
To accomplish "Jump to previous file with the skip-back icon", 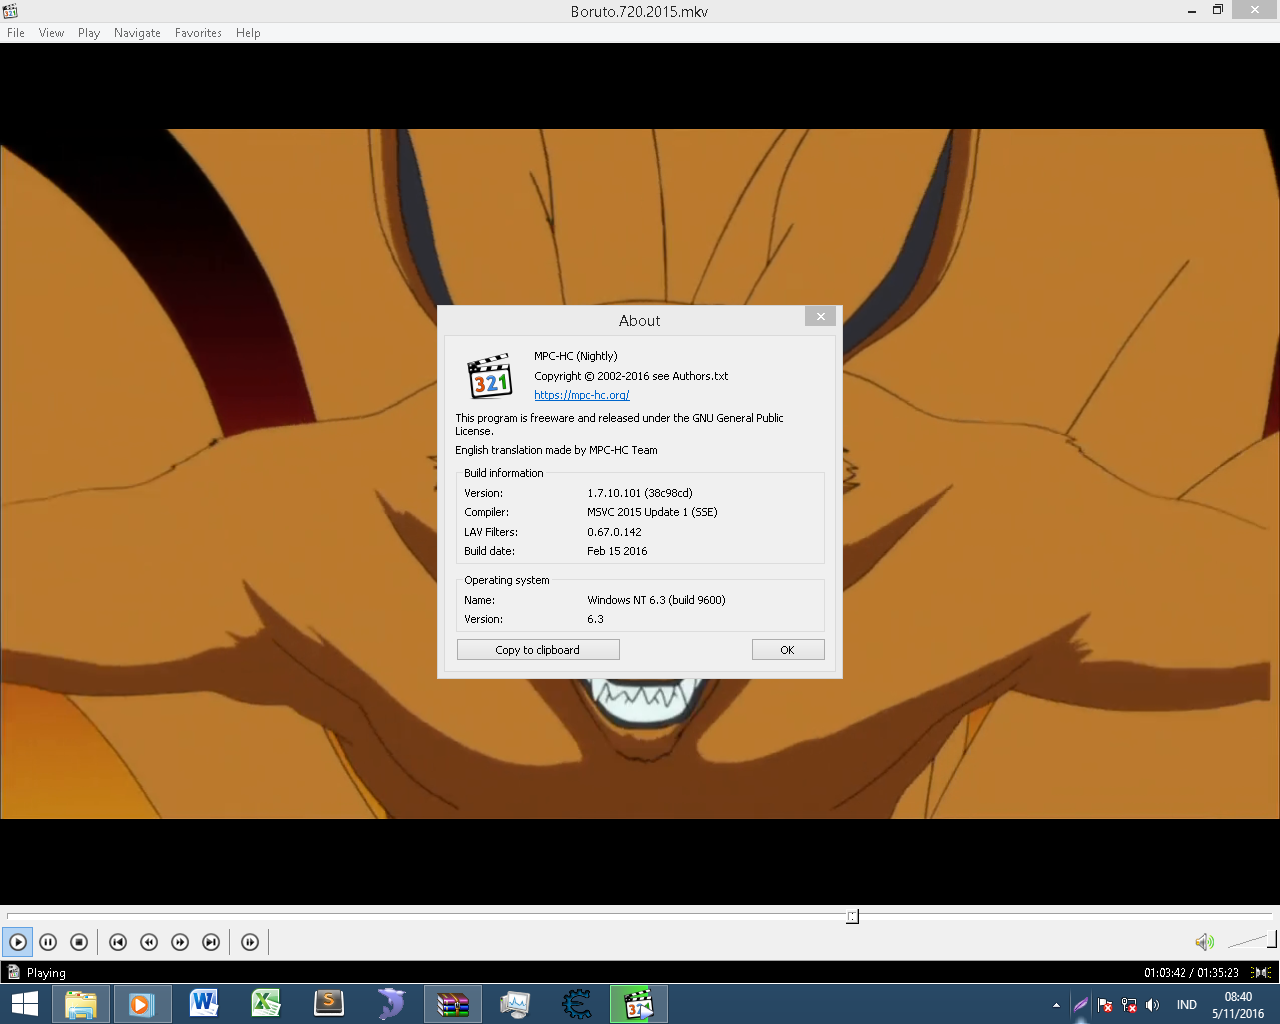I will (x=118, y=942).
